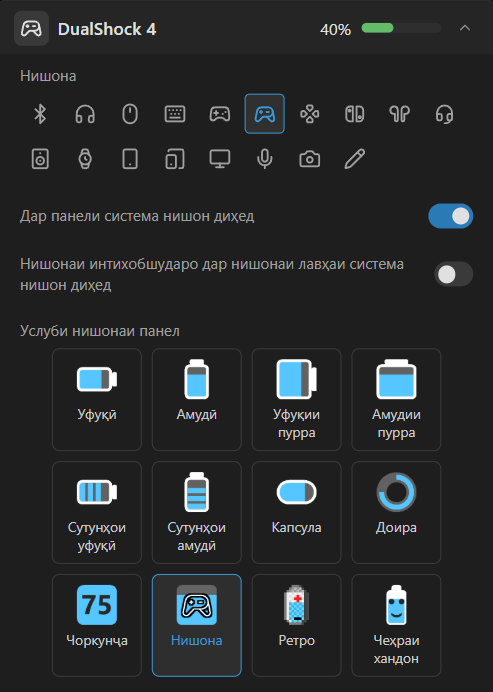Image resolution: width=493 pixels, height=692 pixels.
Task: Select the Уфуқӣ battery style
Action: [x=97, y=399]
